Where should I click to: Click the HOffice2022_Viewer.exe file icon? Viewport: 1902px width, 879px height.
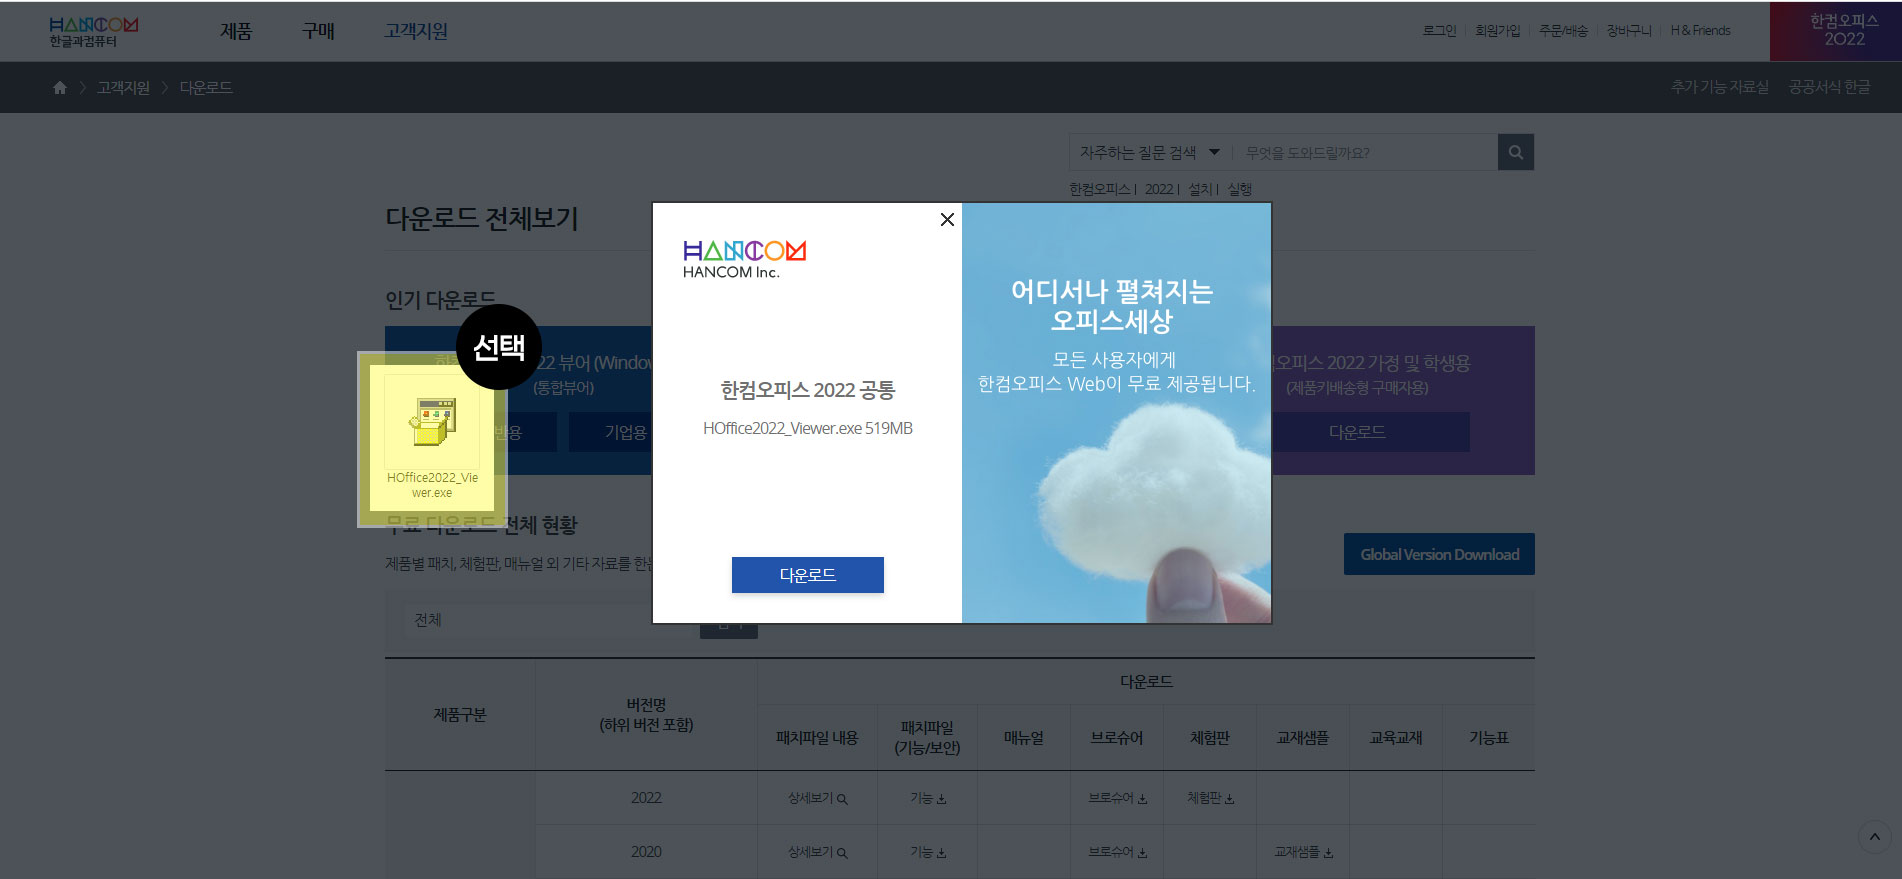tap(432, 438)
